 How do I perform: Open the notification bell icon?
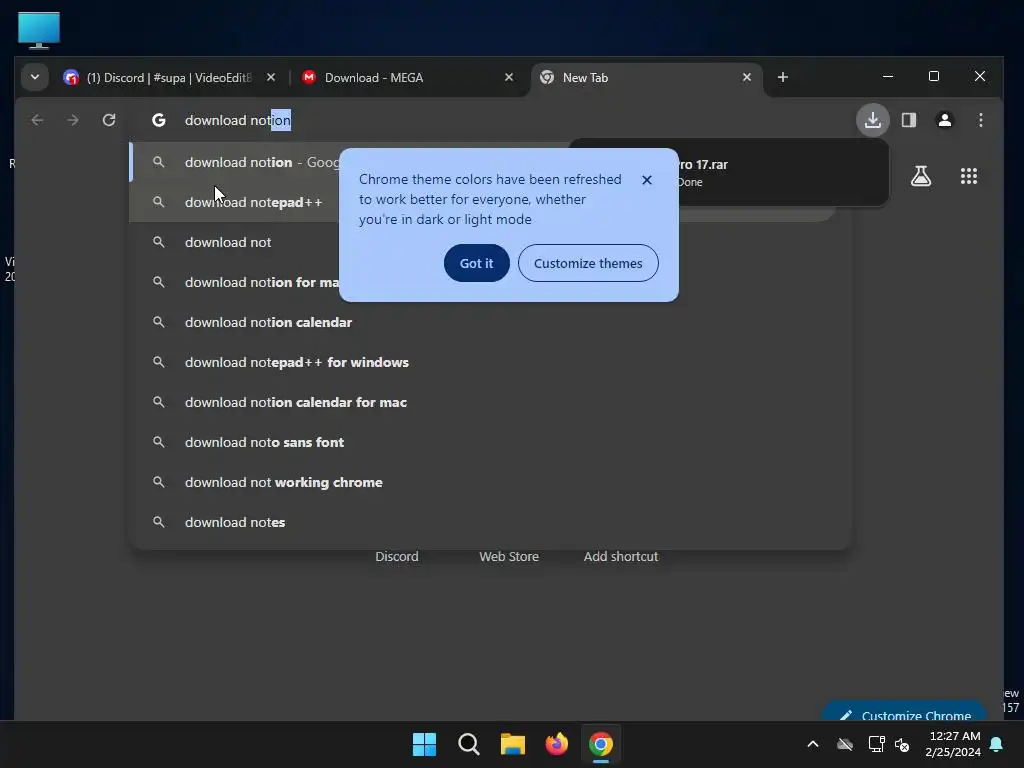997,744
